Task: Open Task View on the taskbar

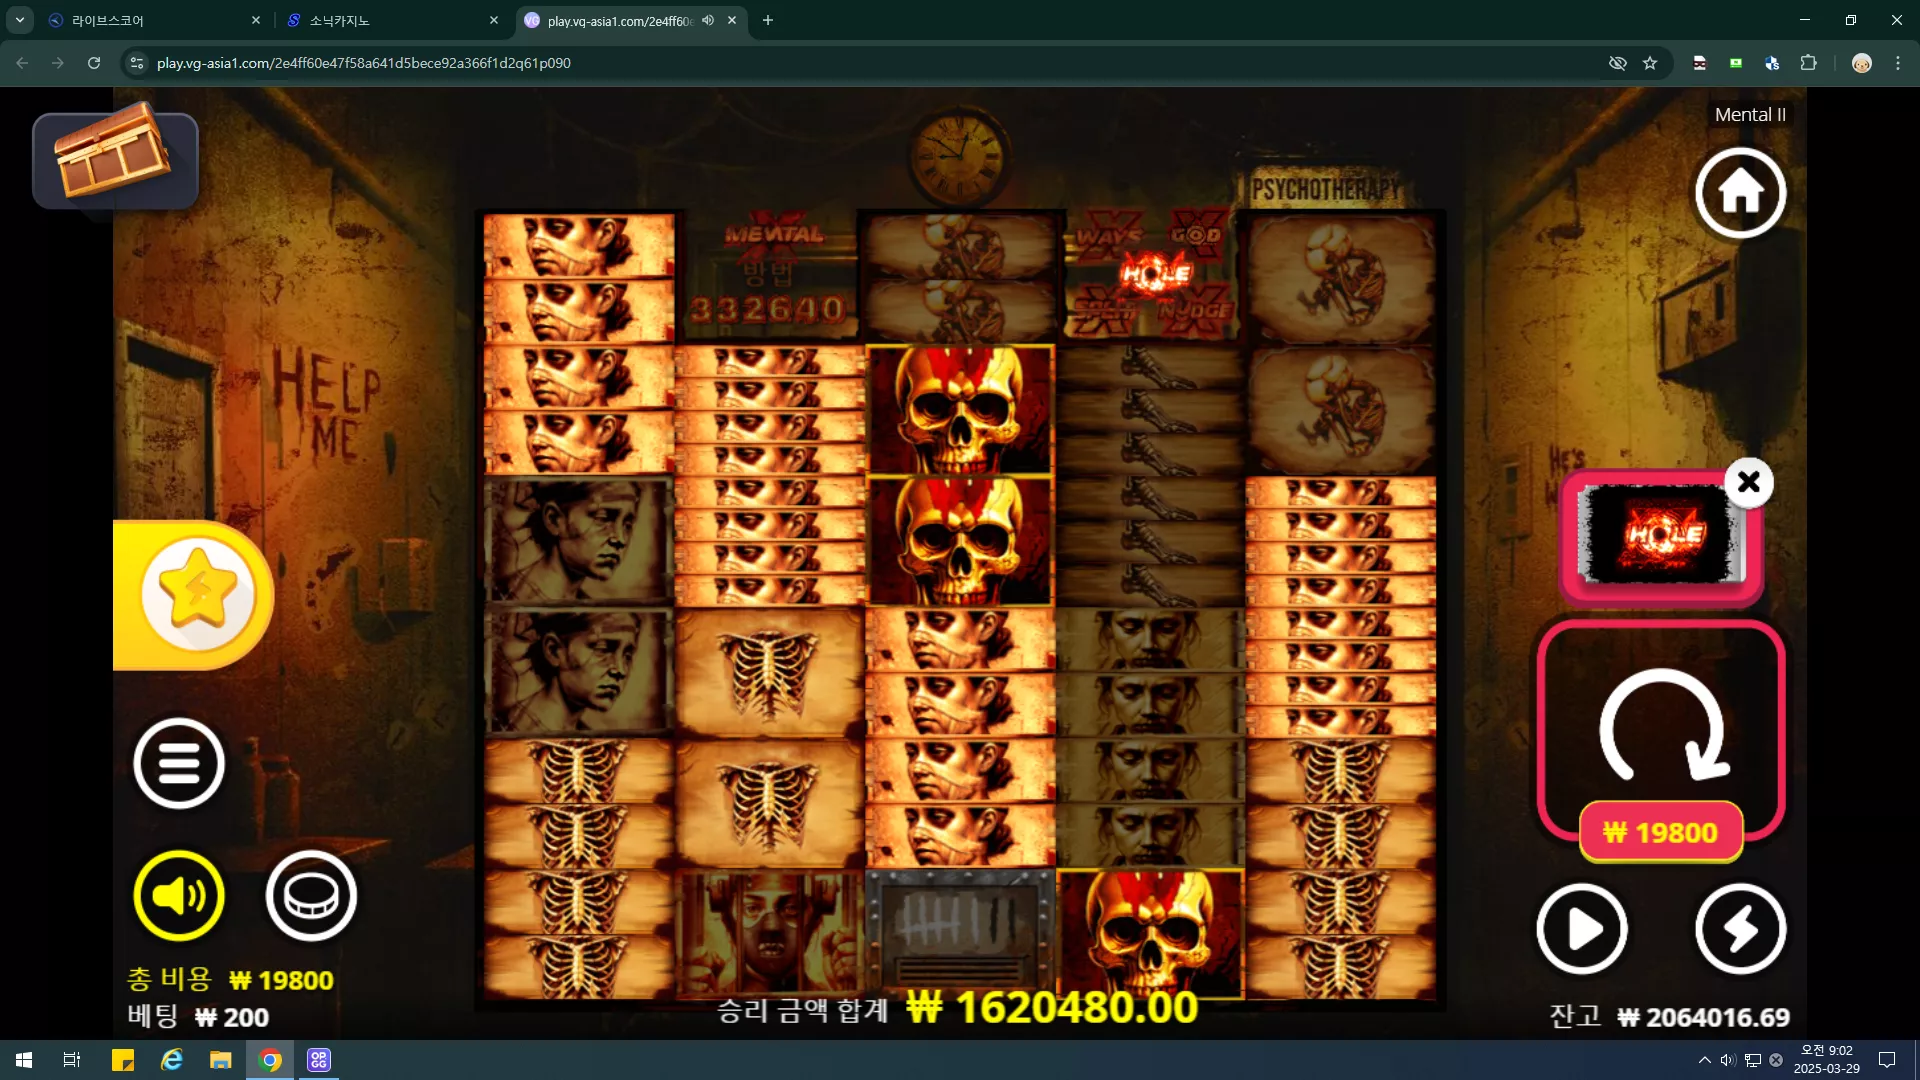Action: click(72, 1060)
